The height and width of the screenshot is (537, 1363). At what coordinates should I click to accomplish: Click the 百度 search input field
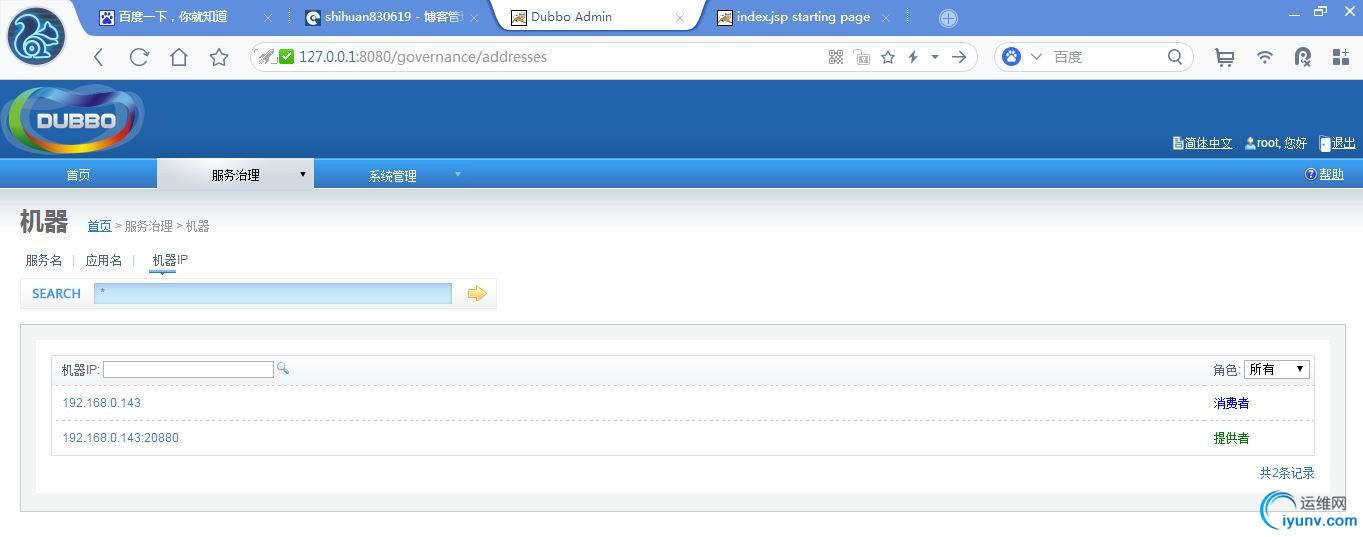click(x=1105, y=57)
